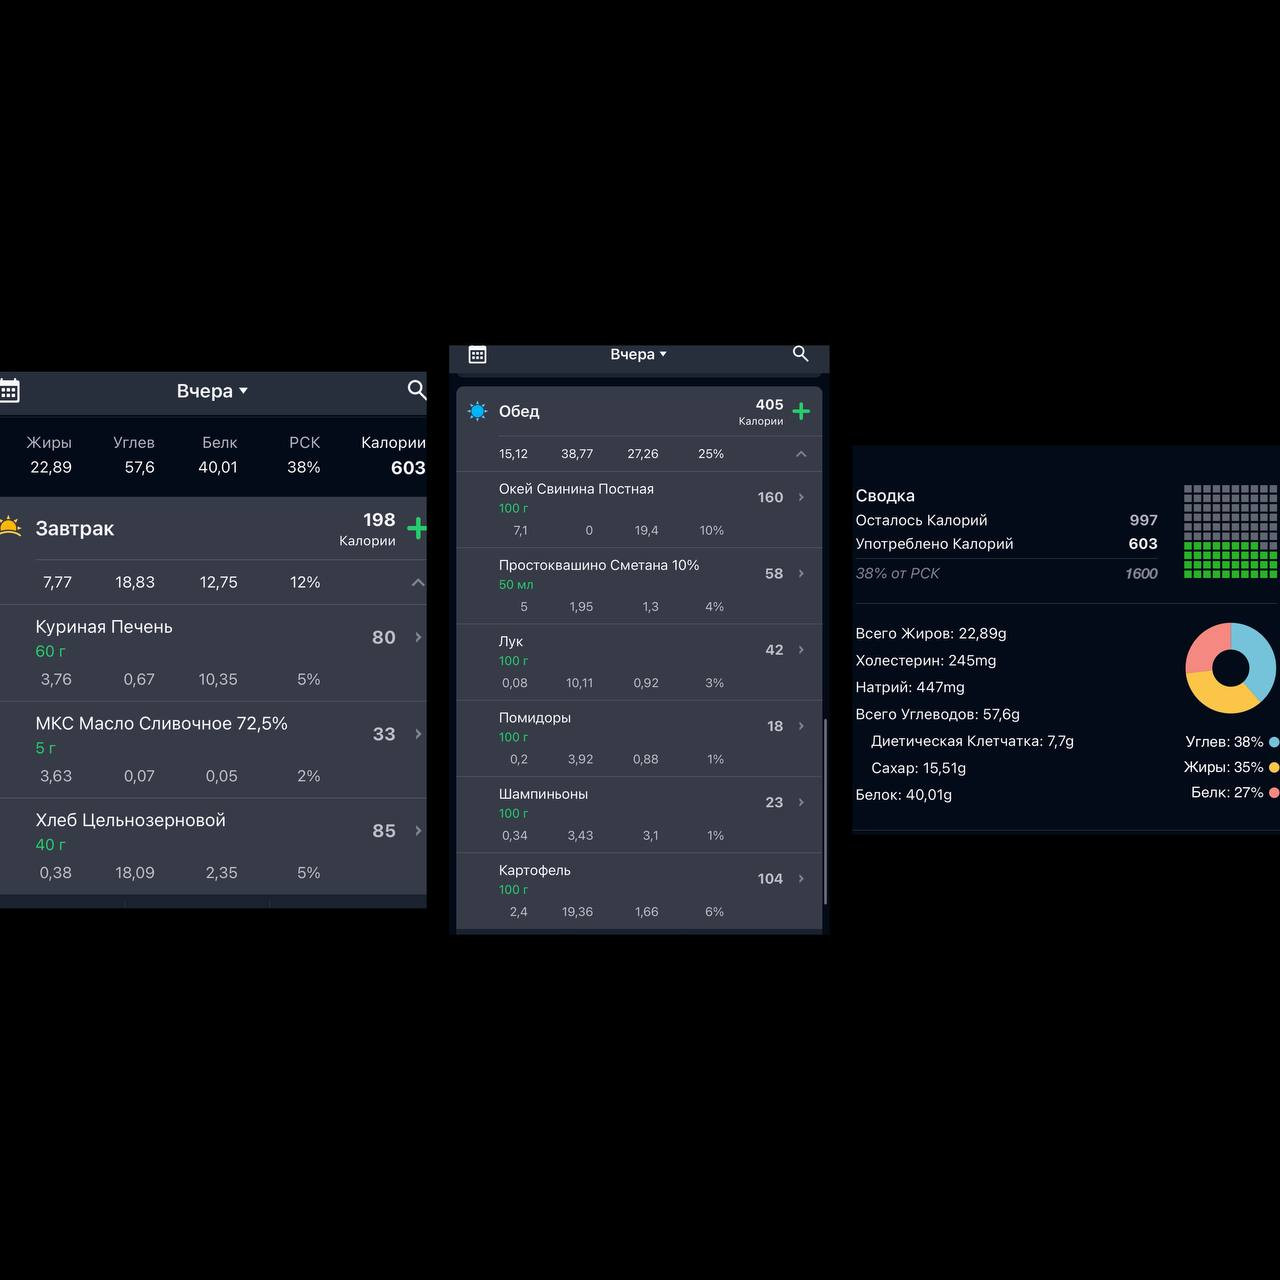This screenshot has width=1280, height=1280.
Task: Click the Завтрак sunrise icon
Action: pos(10,527)
